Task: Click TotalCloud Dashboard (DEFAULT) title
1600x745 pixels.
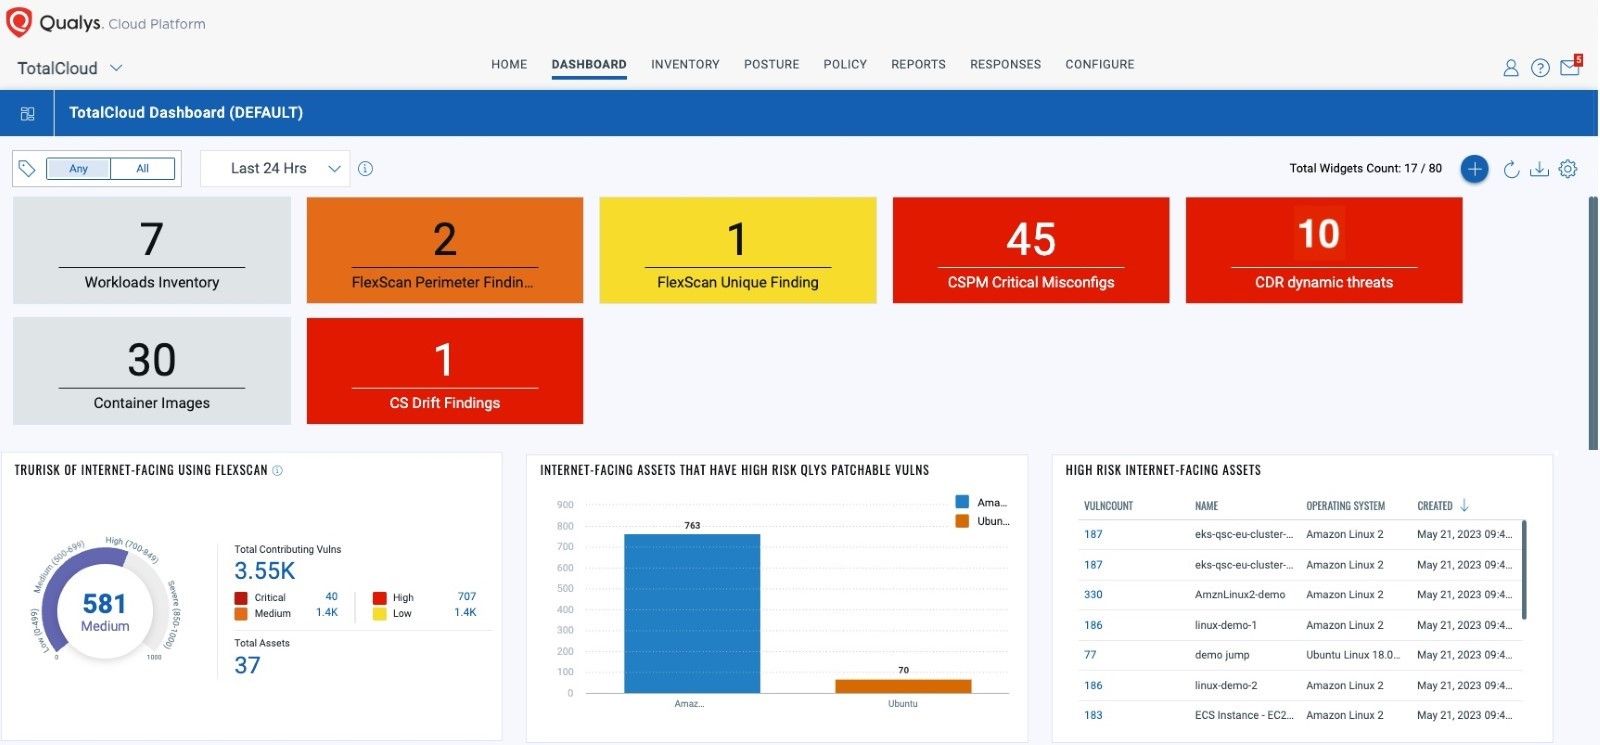Action: point(186,113)
